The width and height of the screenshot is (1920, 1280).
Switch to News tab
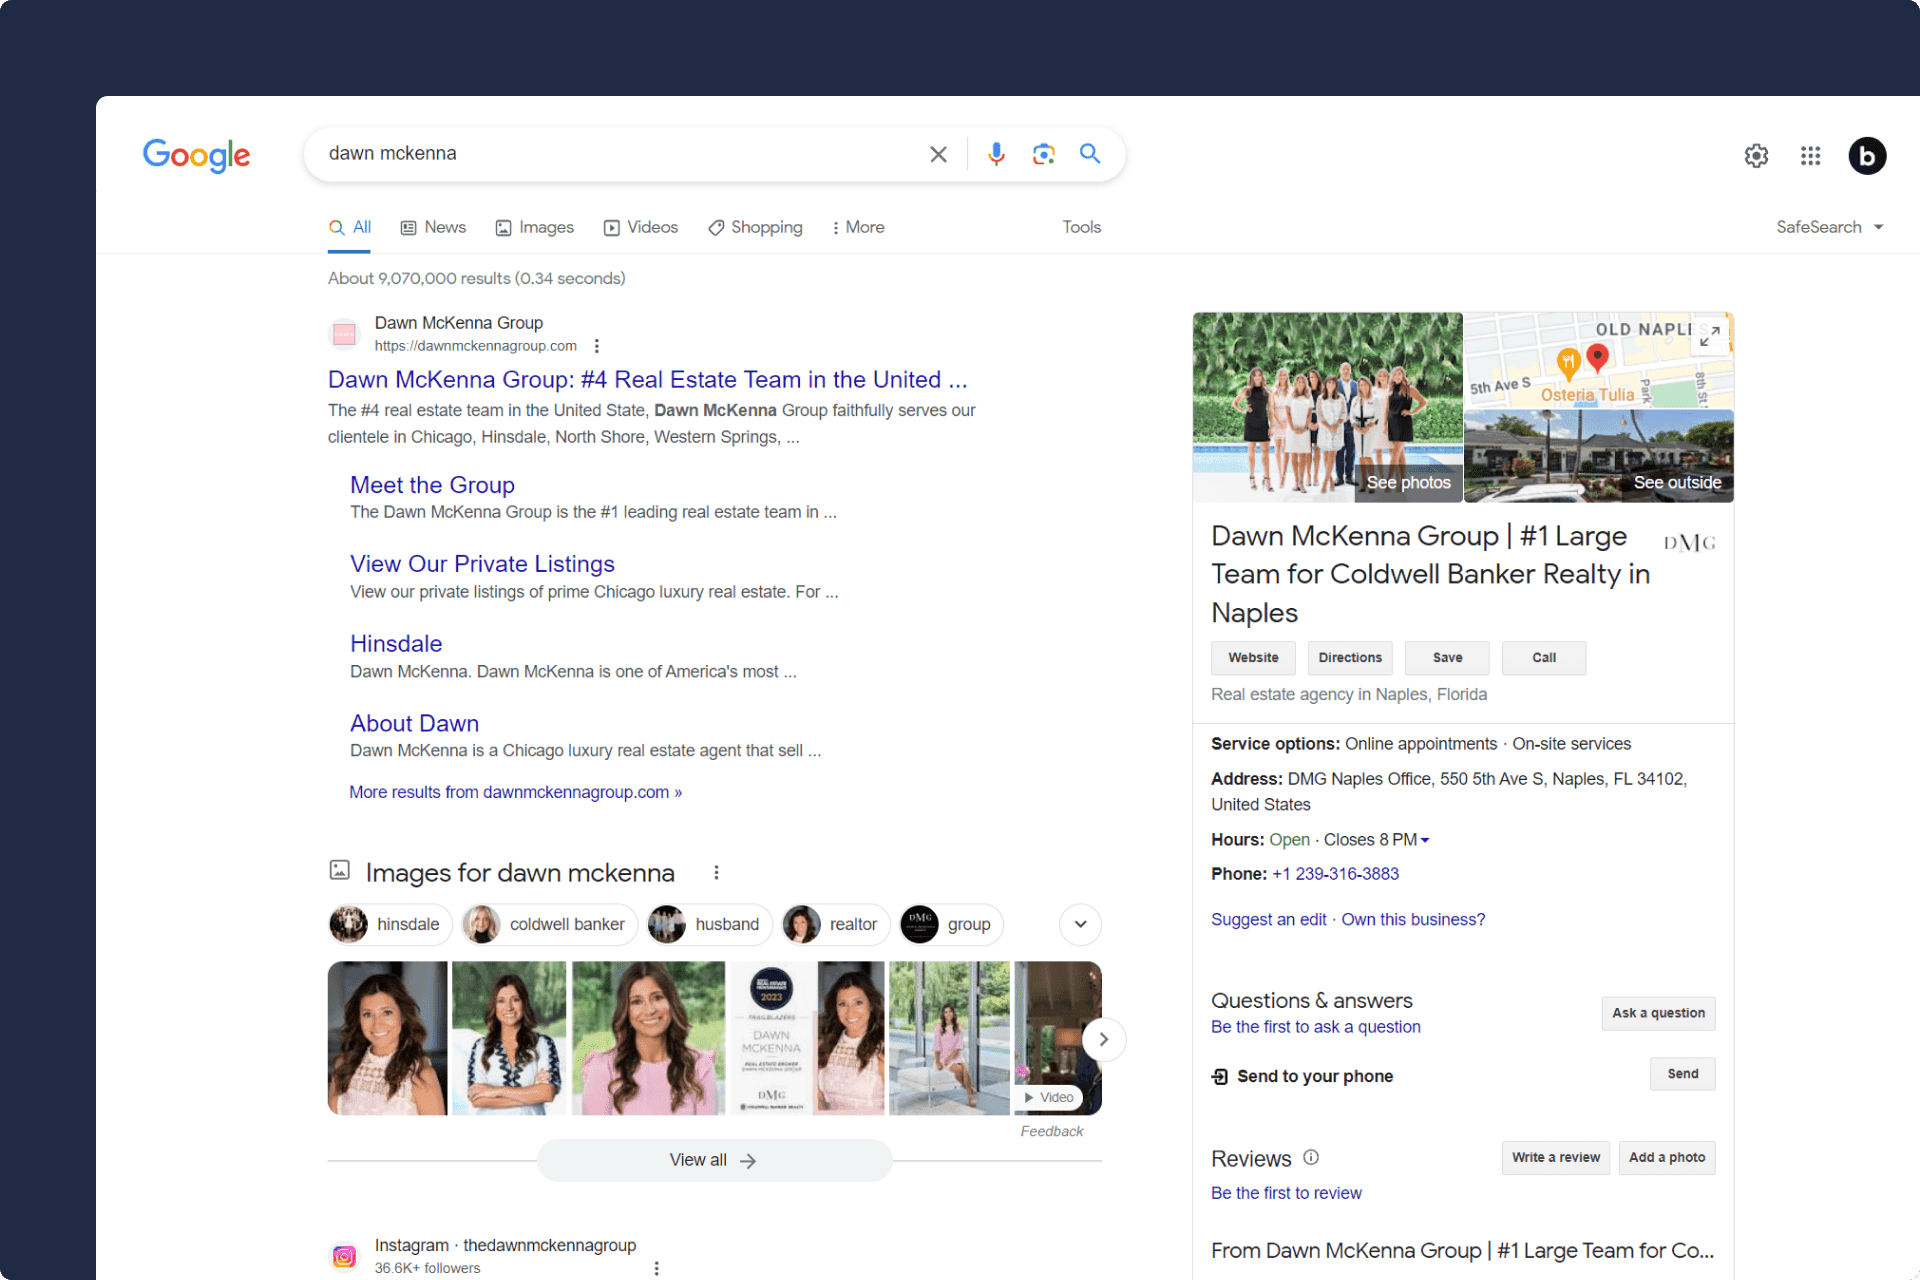pos(433,227)
